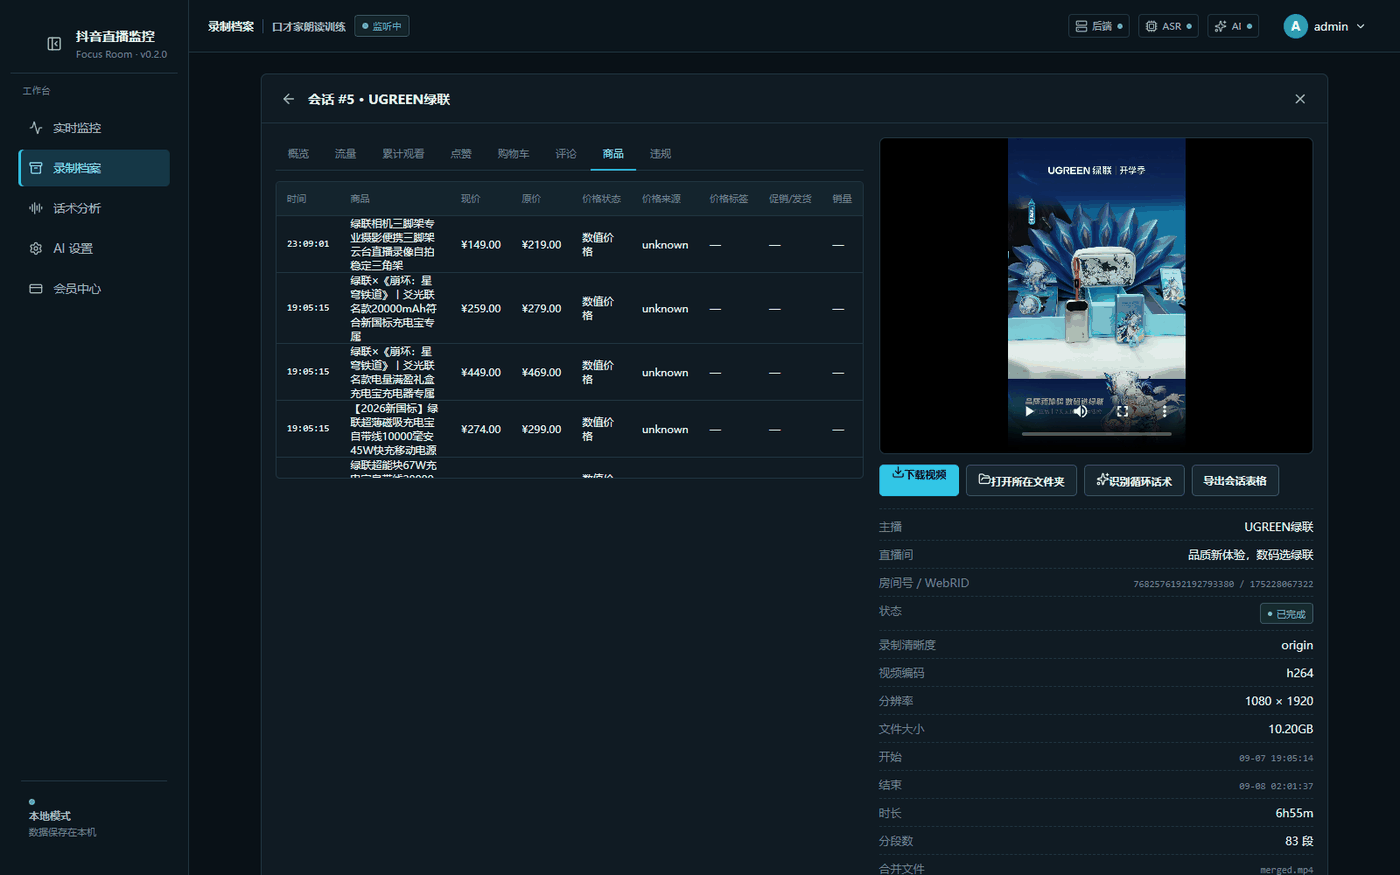Click the 23:09:01 timestamp cell
Image resolution: width=1400 pixels, height=875 pixels.
click(308, 244)
